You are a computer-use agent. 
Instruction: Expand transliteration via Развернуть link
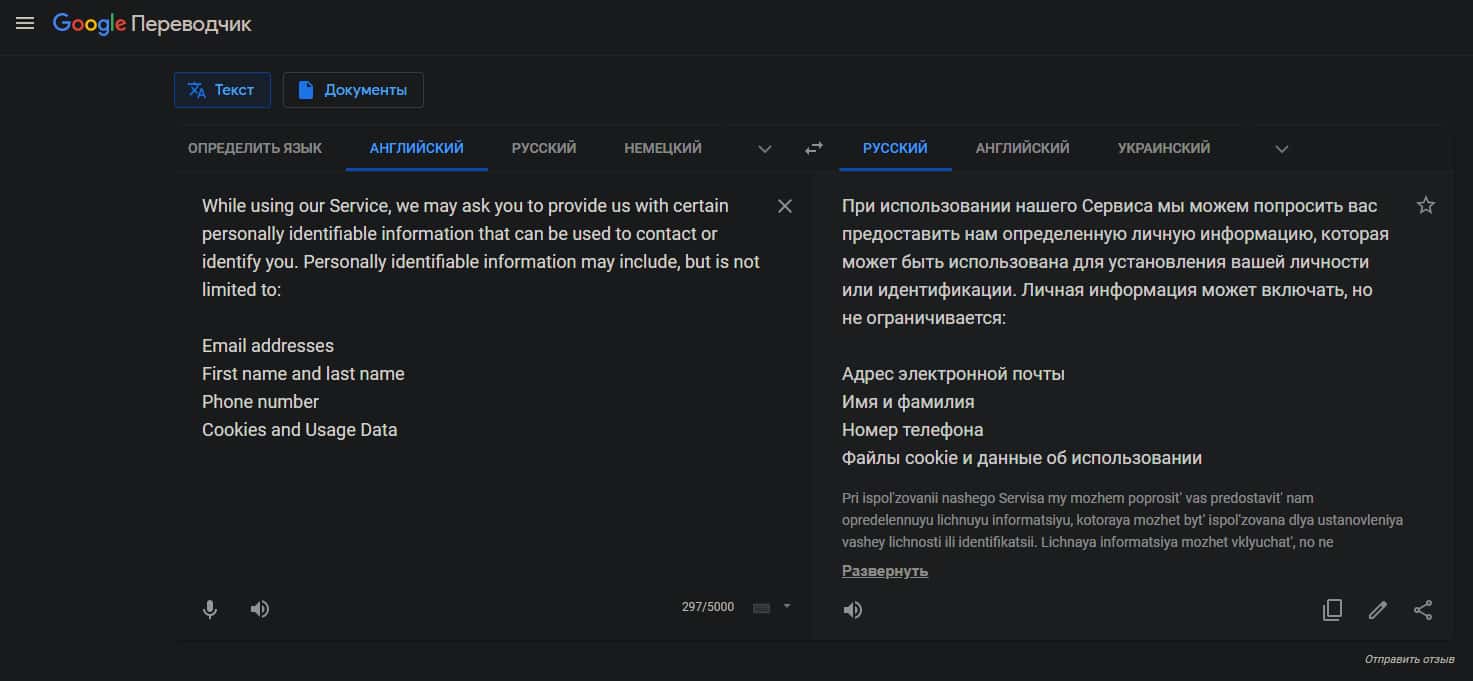click(885, 571)
